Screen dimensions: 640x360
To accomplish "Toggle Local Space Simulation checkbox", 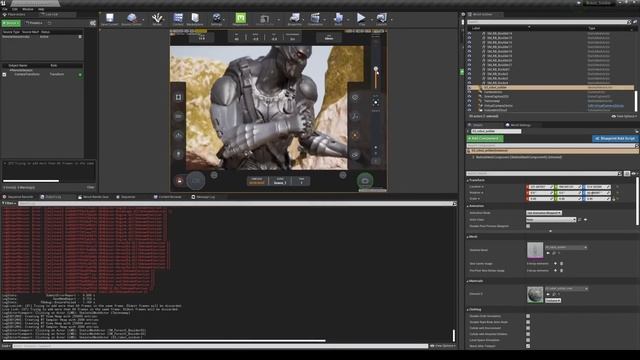I will [528, 340].
